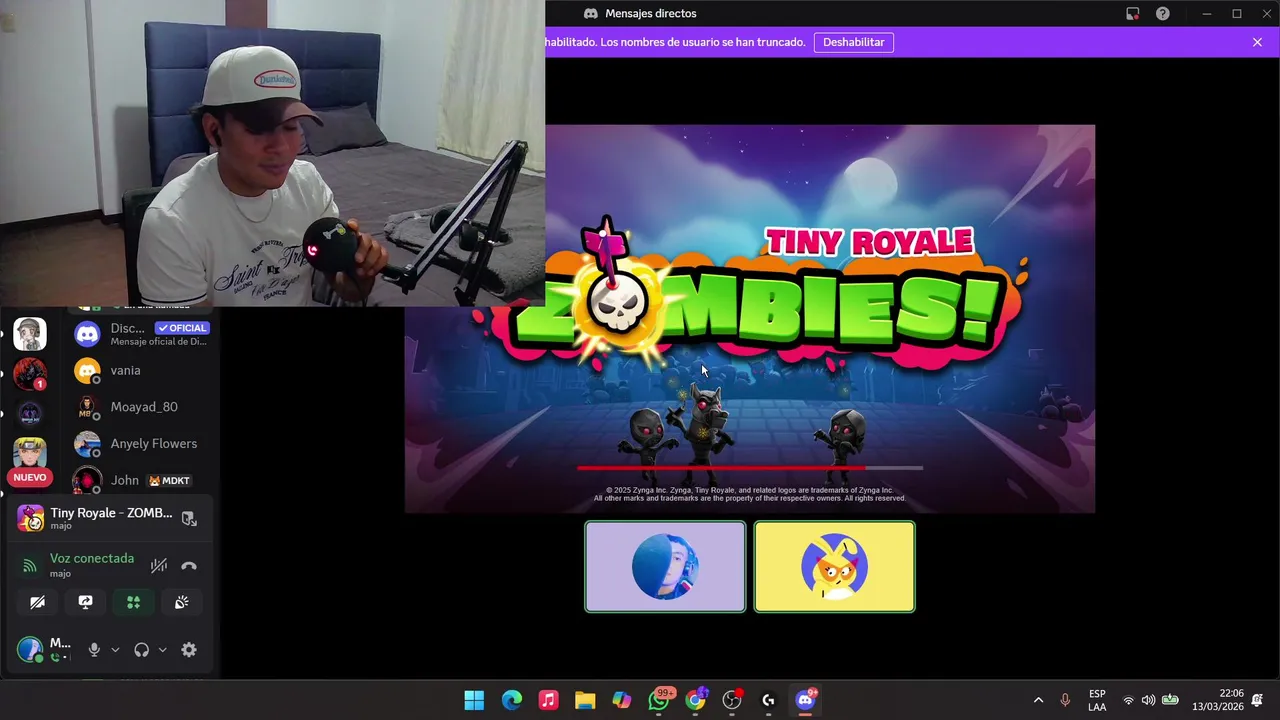Open the soundboard button

[181, 602]
